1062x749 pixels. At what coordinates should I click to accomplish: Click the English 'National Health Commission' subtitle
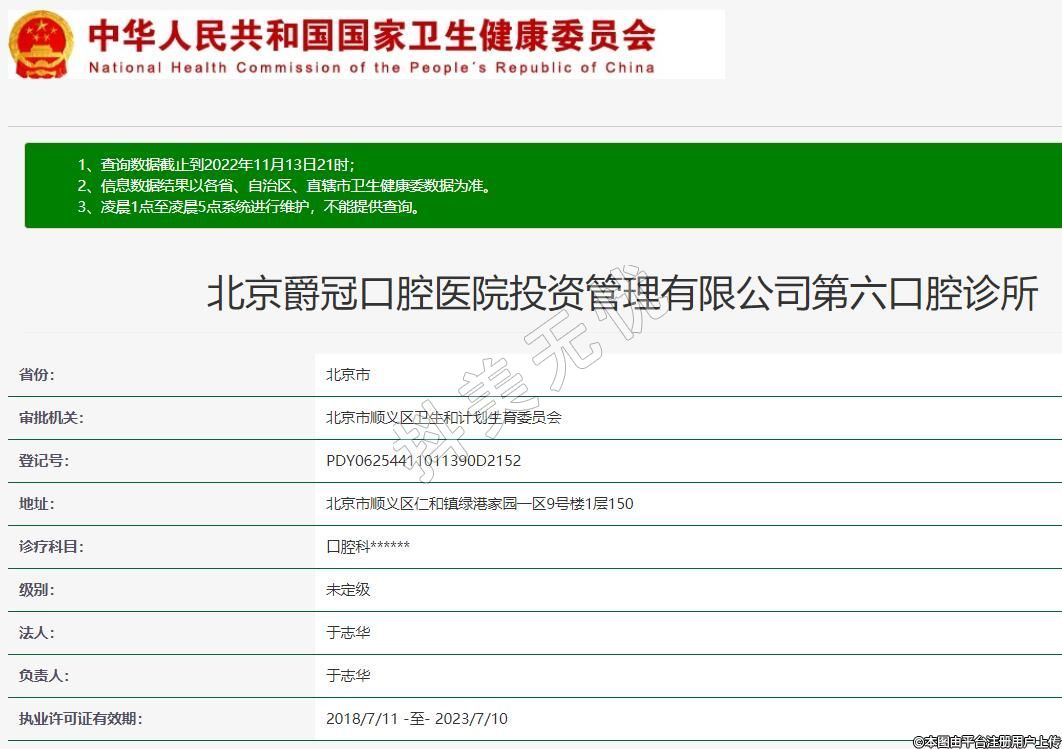pyautogui.click(x=372, y=68)
